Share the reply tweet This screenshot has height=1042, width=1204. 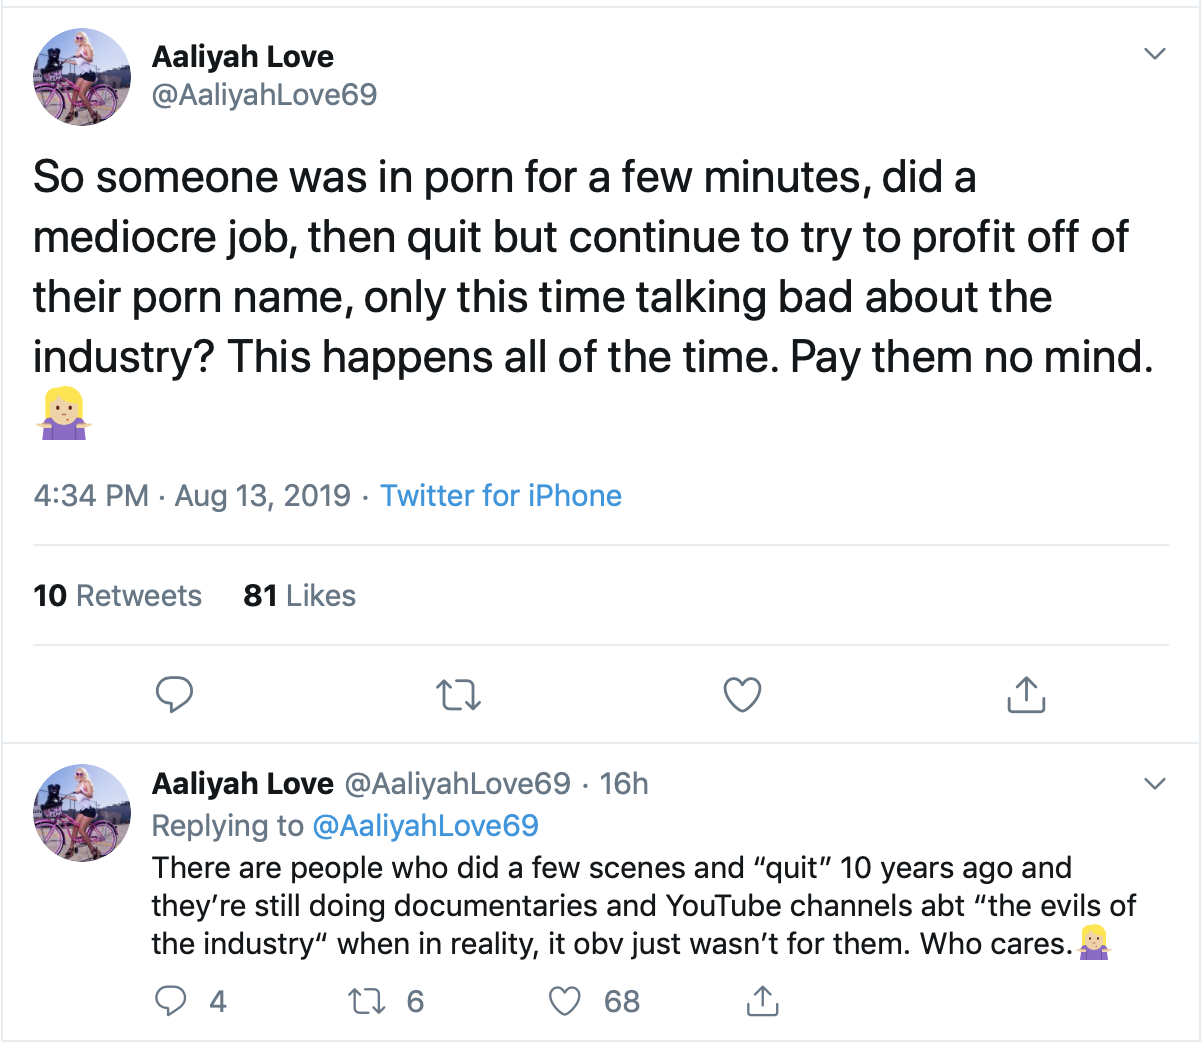(762, 1000)
